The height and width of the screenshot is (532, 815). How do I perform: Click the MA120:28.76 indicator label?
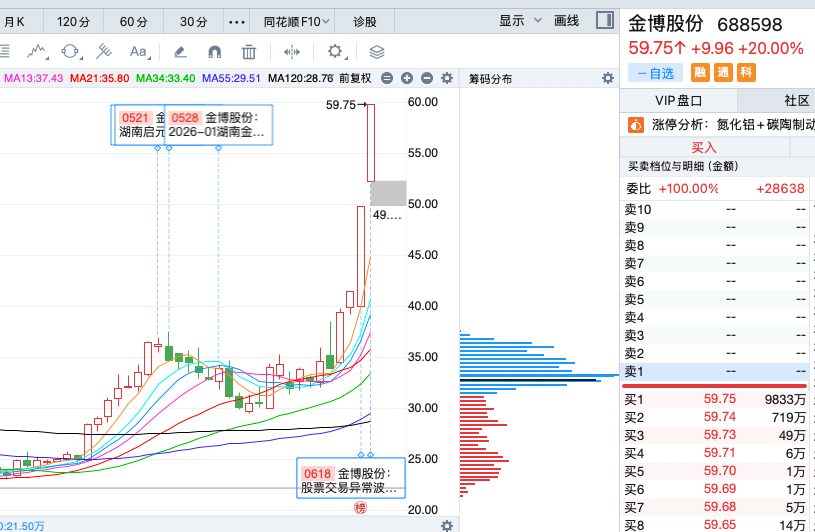tap(300, 78)
